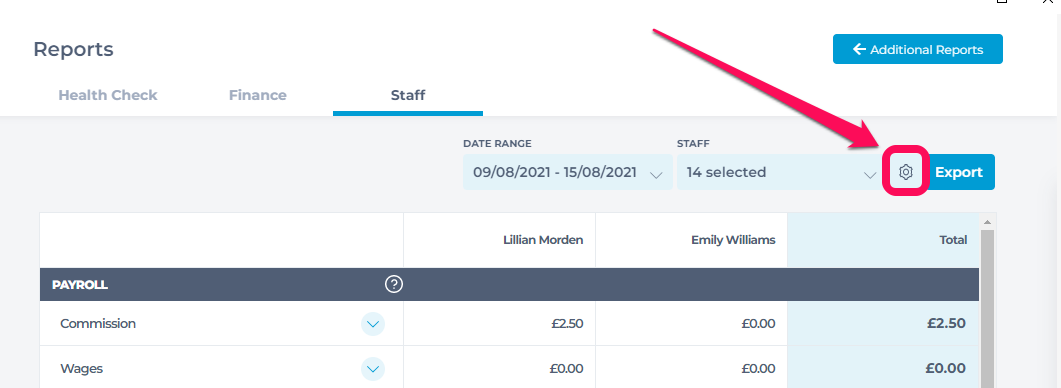The width and height of the screenshot is (1061, 388).
Task: Click the scrollbar up arrow
Action: (987, 222)
